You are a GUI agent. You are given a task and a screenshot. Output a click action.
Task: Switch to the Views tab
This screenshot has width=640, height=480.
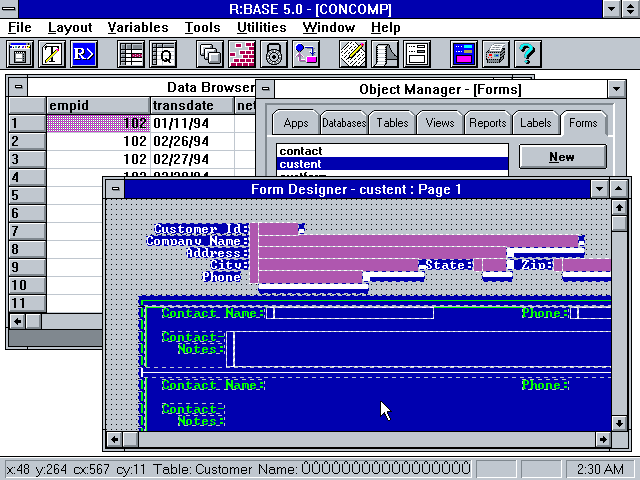[x=440, y=123]
